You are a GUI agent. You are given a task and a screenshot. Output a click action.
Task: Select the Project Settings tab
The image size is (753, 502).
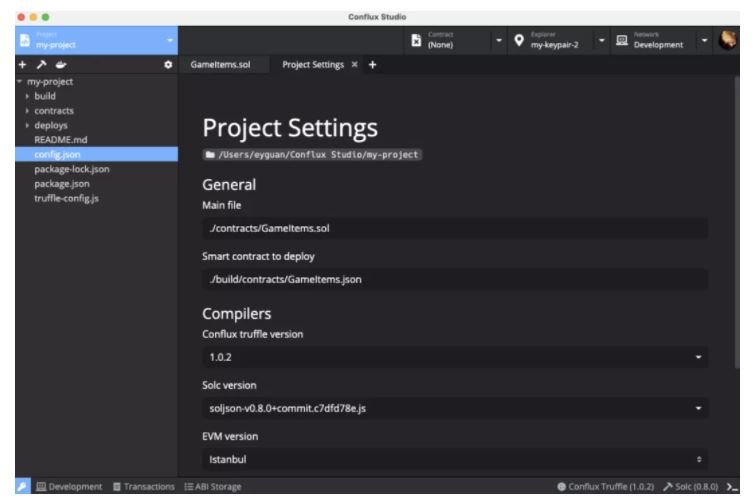pyautogui.click(x=313, y=64)
